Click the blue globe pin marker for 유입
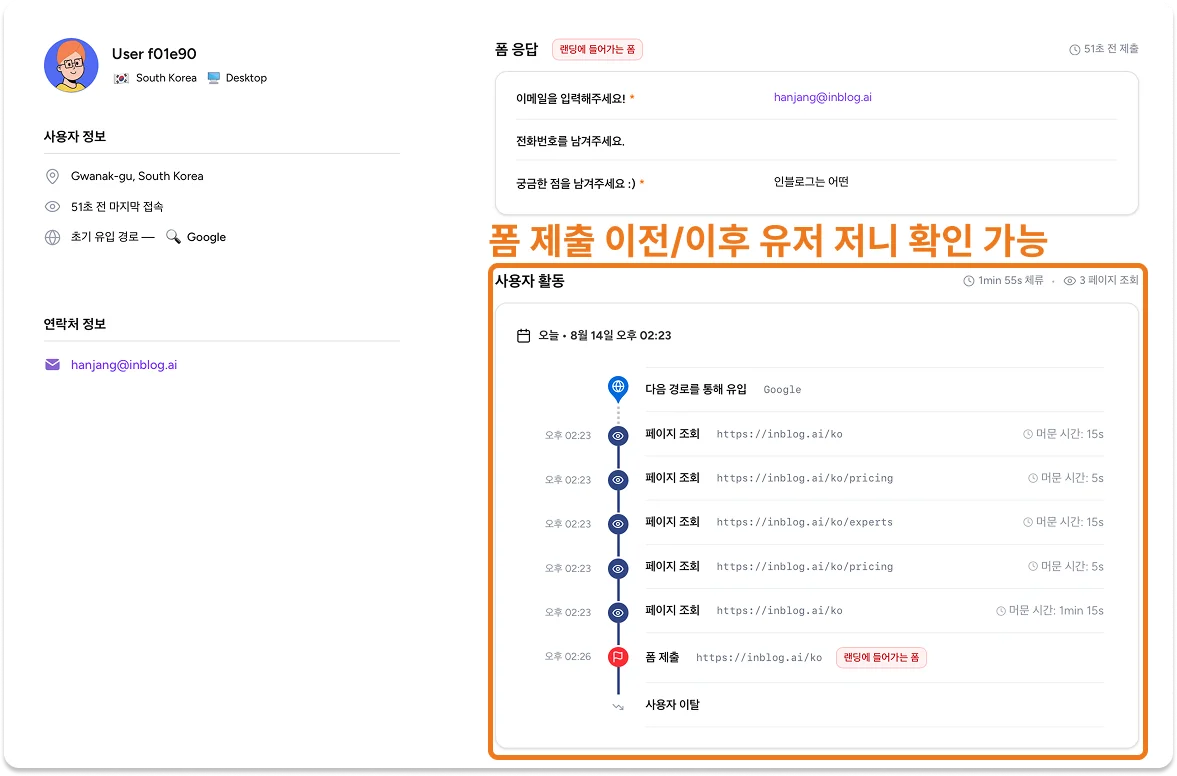 click(x=618, y=388)
